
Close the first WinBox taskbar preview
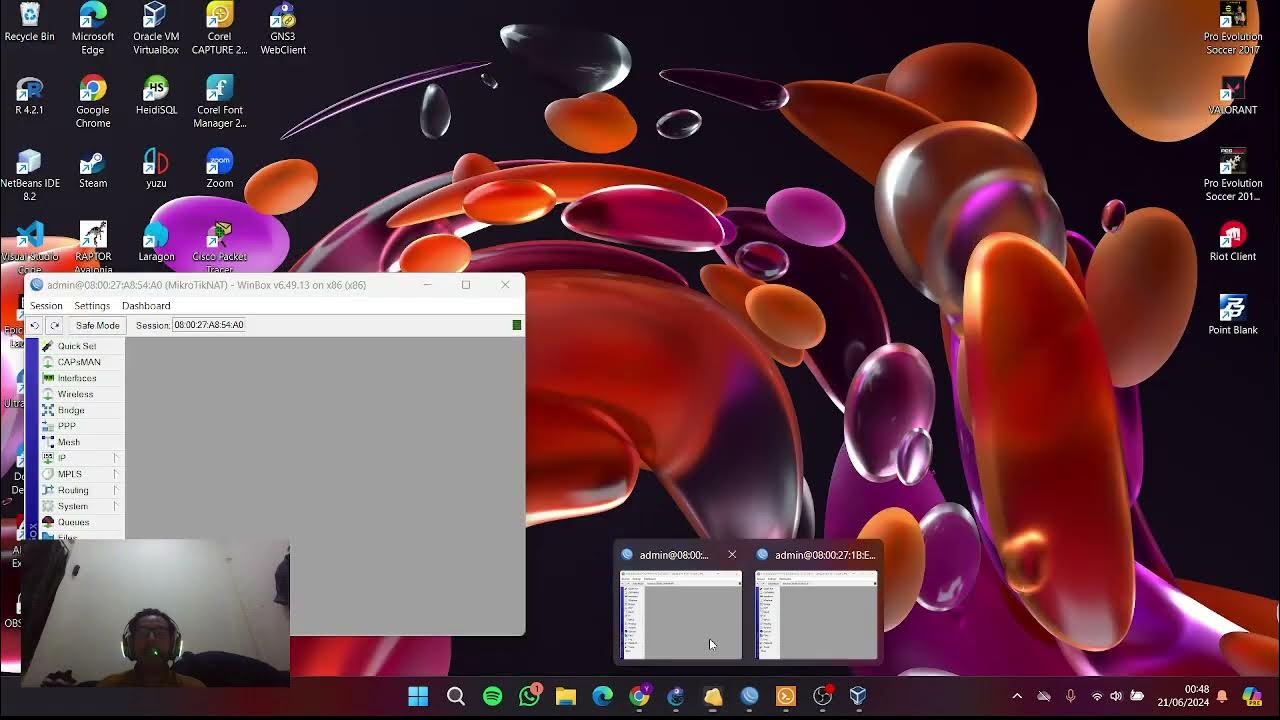pos(732,555)
